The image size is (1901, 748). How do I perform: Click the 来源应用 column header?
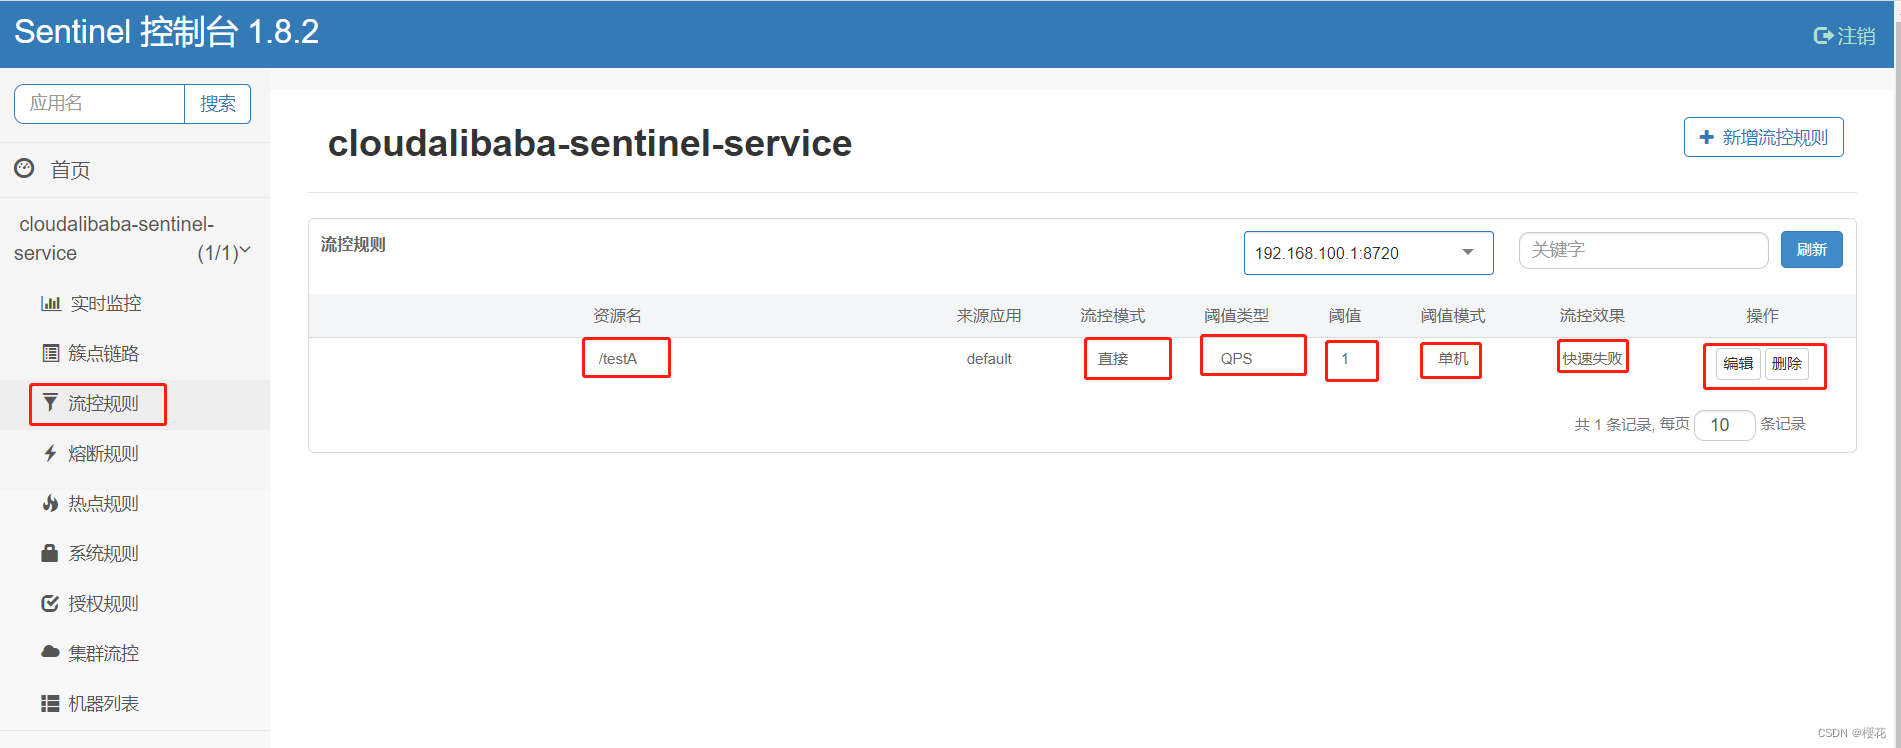point(989,316)
